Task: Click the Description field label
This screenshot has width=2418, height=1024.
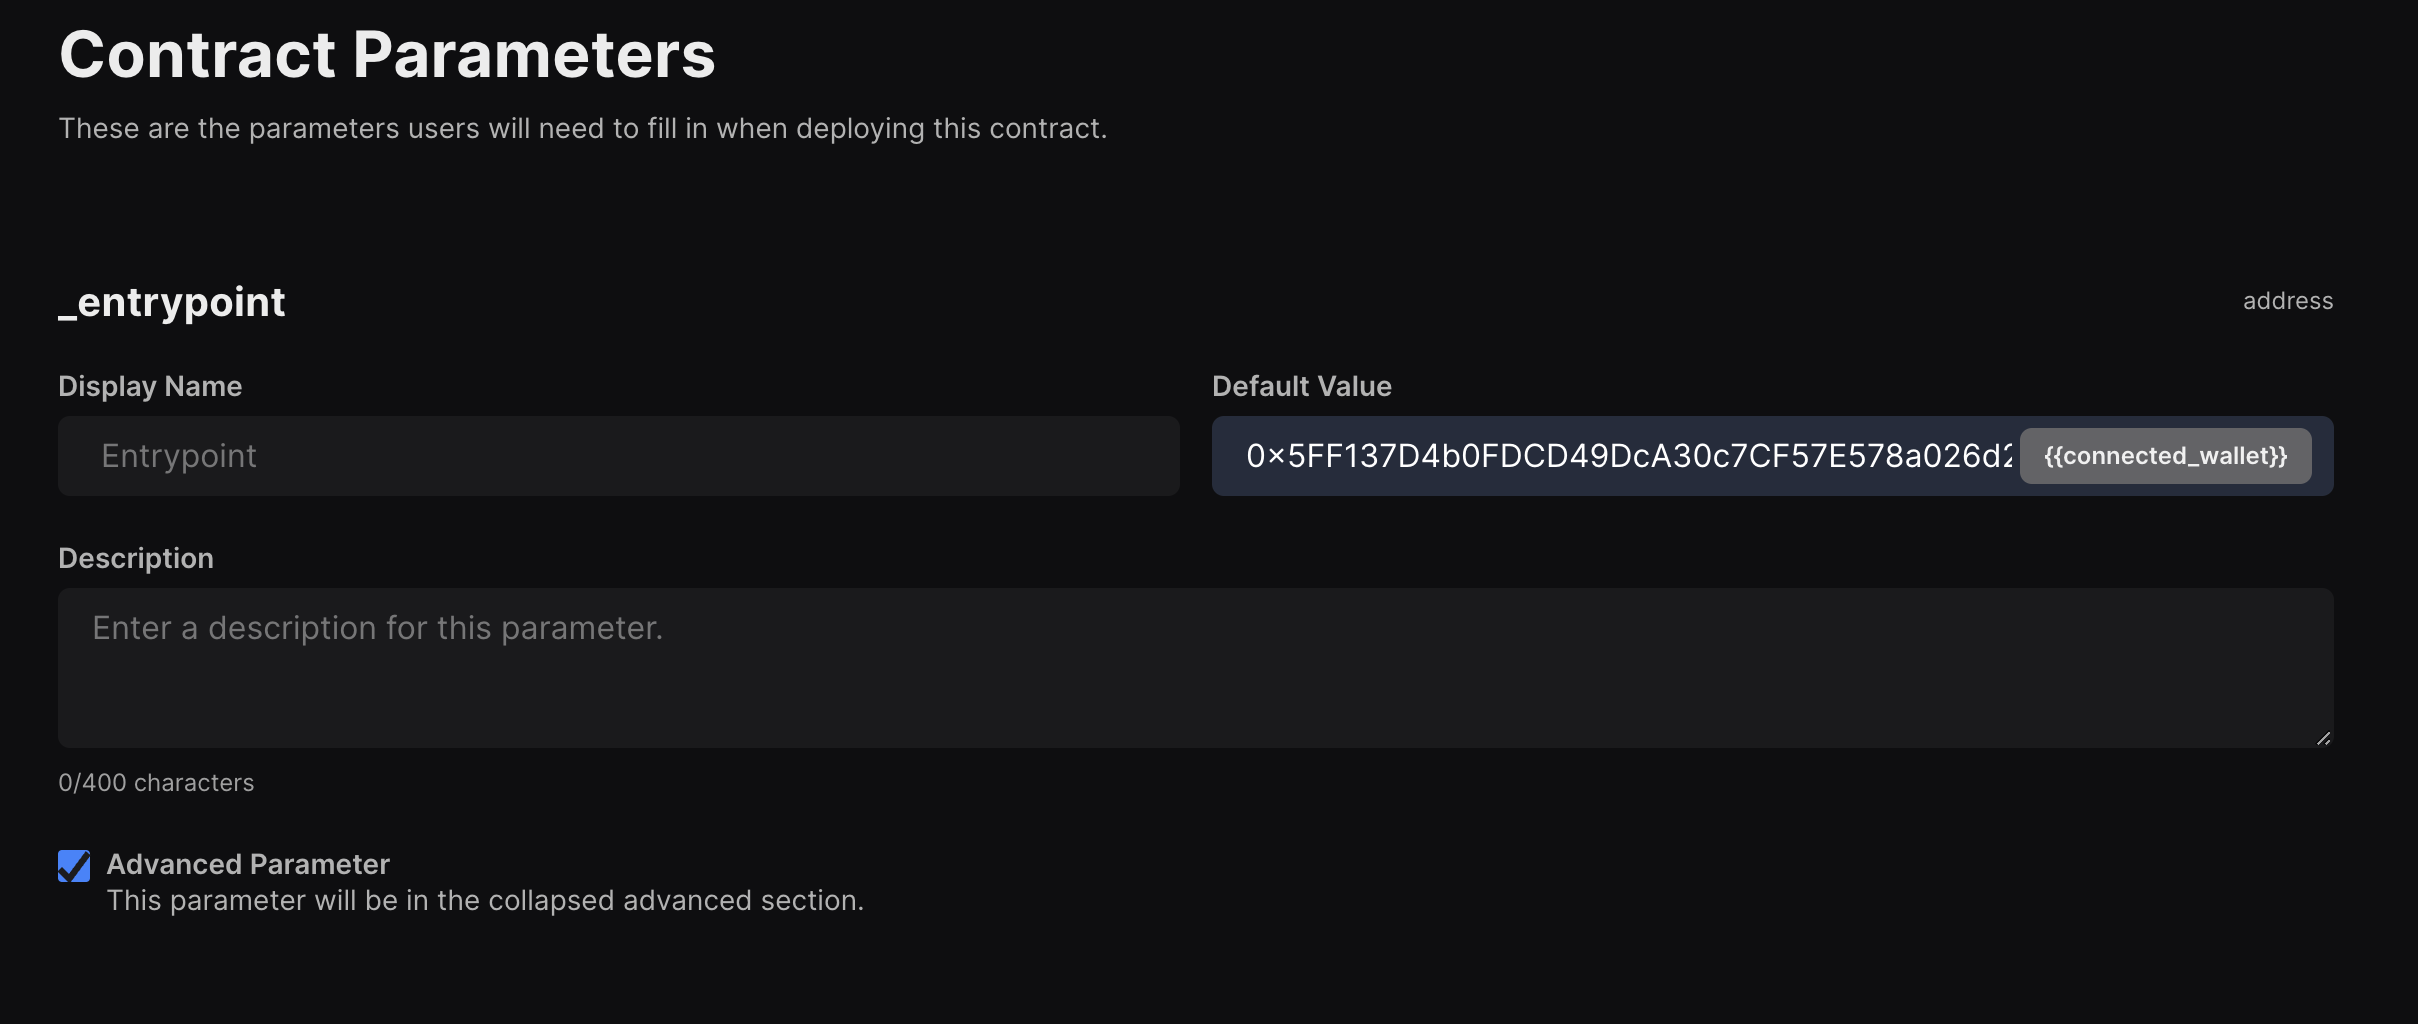Action: [x=136, y=558]
